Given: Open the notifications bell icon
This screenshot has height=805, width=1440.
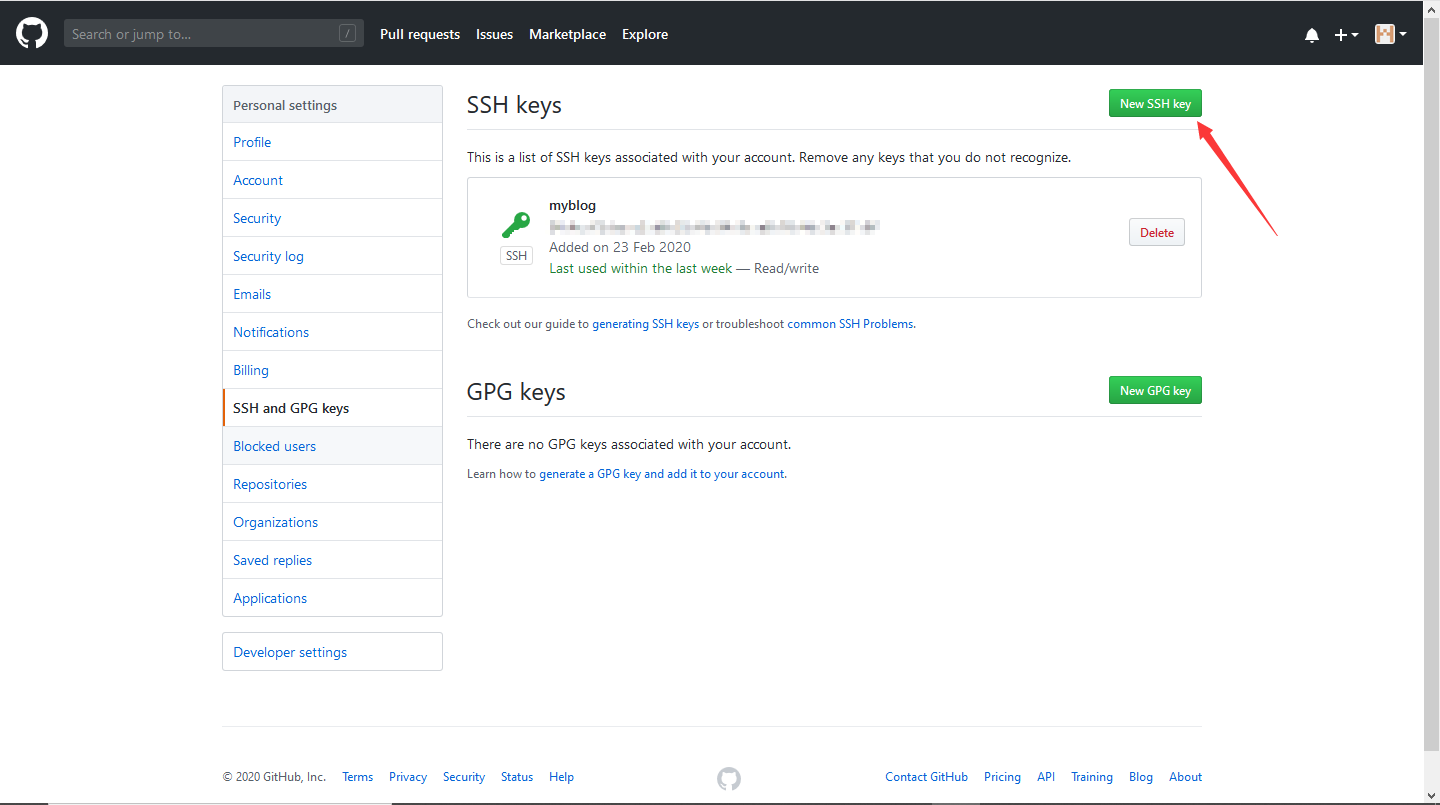Looking at the screenshot, I should 1312,35.
